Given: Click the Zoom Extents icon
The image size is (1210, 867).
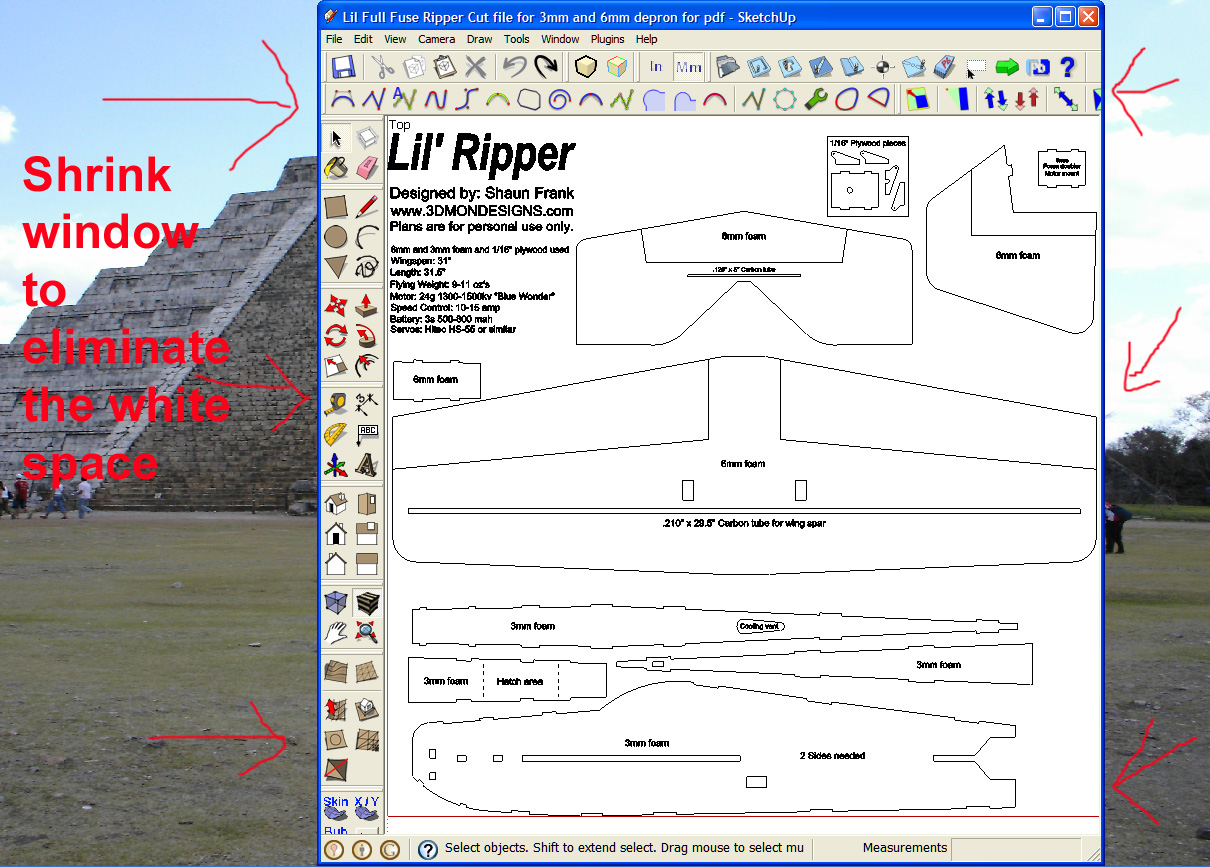Looking at the screenshot, I should [x=367, y=631].
